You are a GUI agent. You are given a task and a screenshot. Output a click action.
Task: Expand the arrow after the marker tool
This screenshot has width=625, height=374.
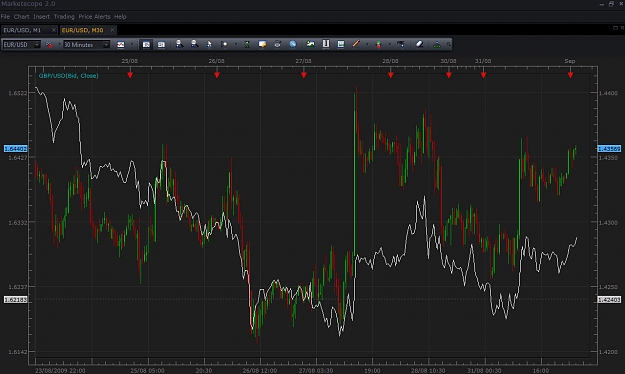coord(236,45)
